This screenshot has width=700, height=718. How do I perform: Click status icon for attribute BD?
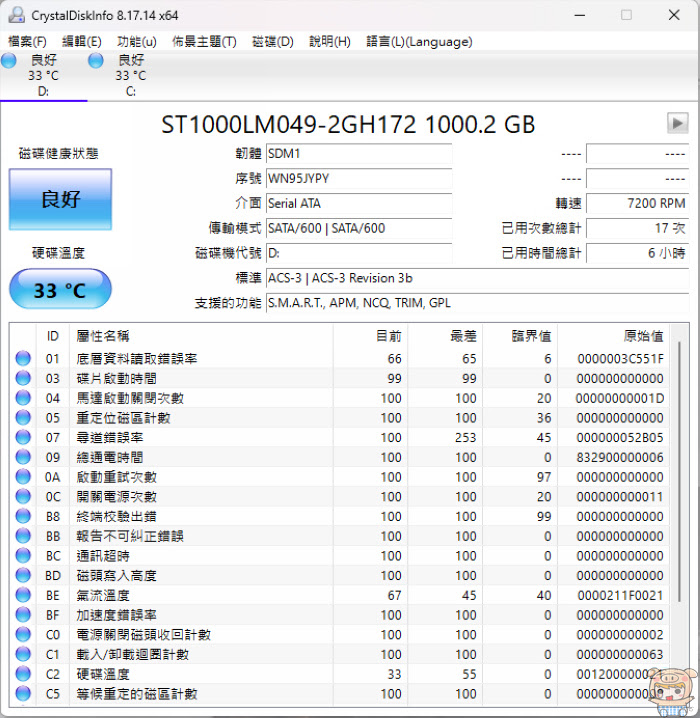23,575
